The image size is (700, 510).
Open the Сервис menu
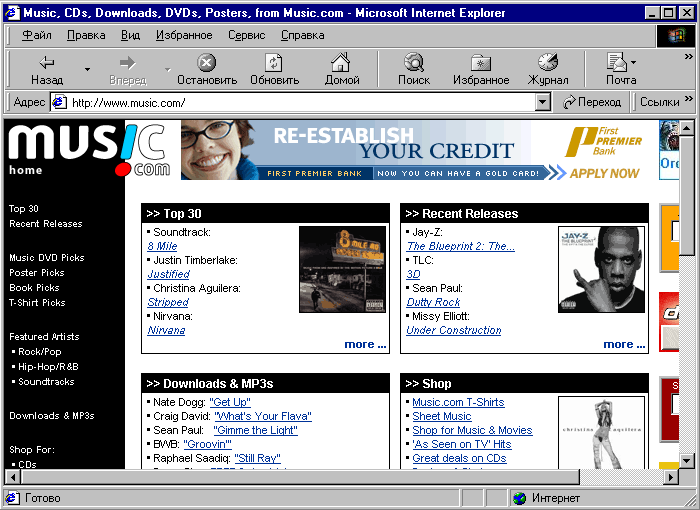coord(246,35)
